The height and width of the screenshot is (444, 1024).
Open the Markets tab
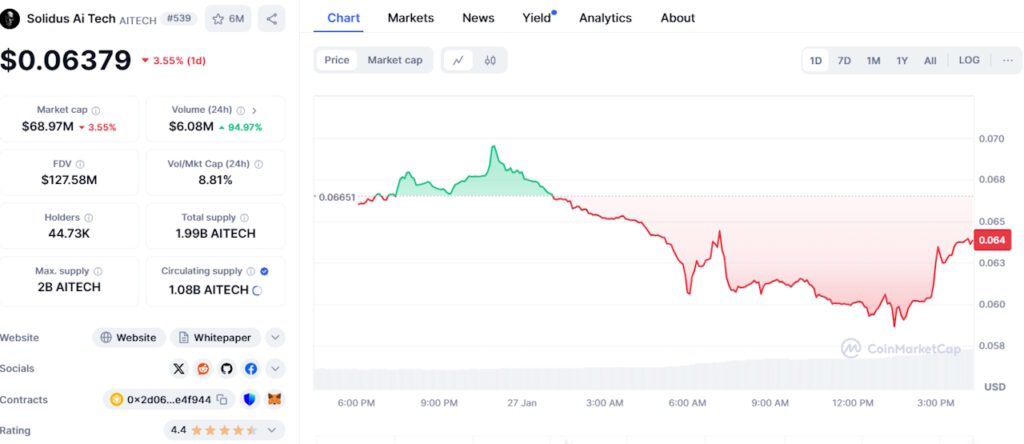410,18
